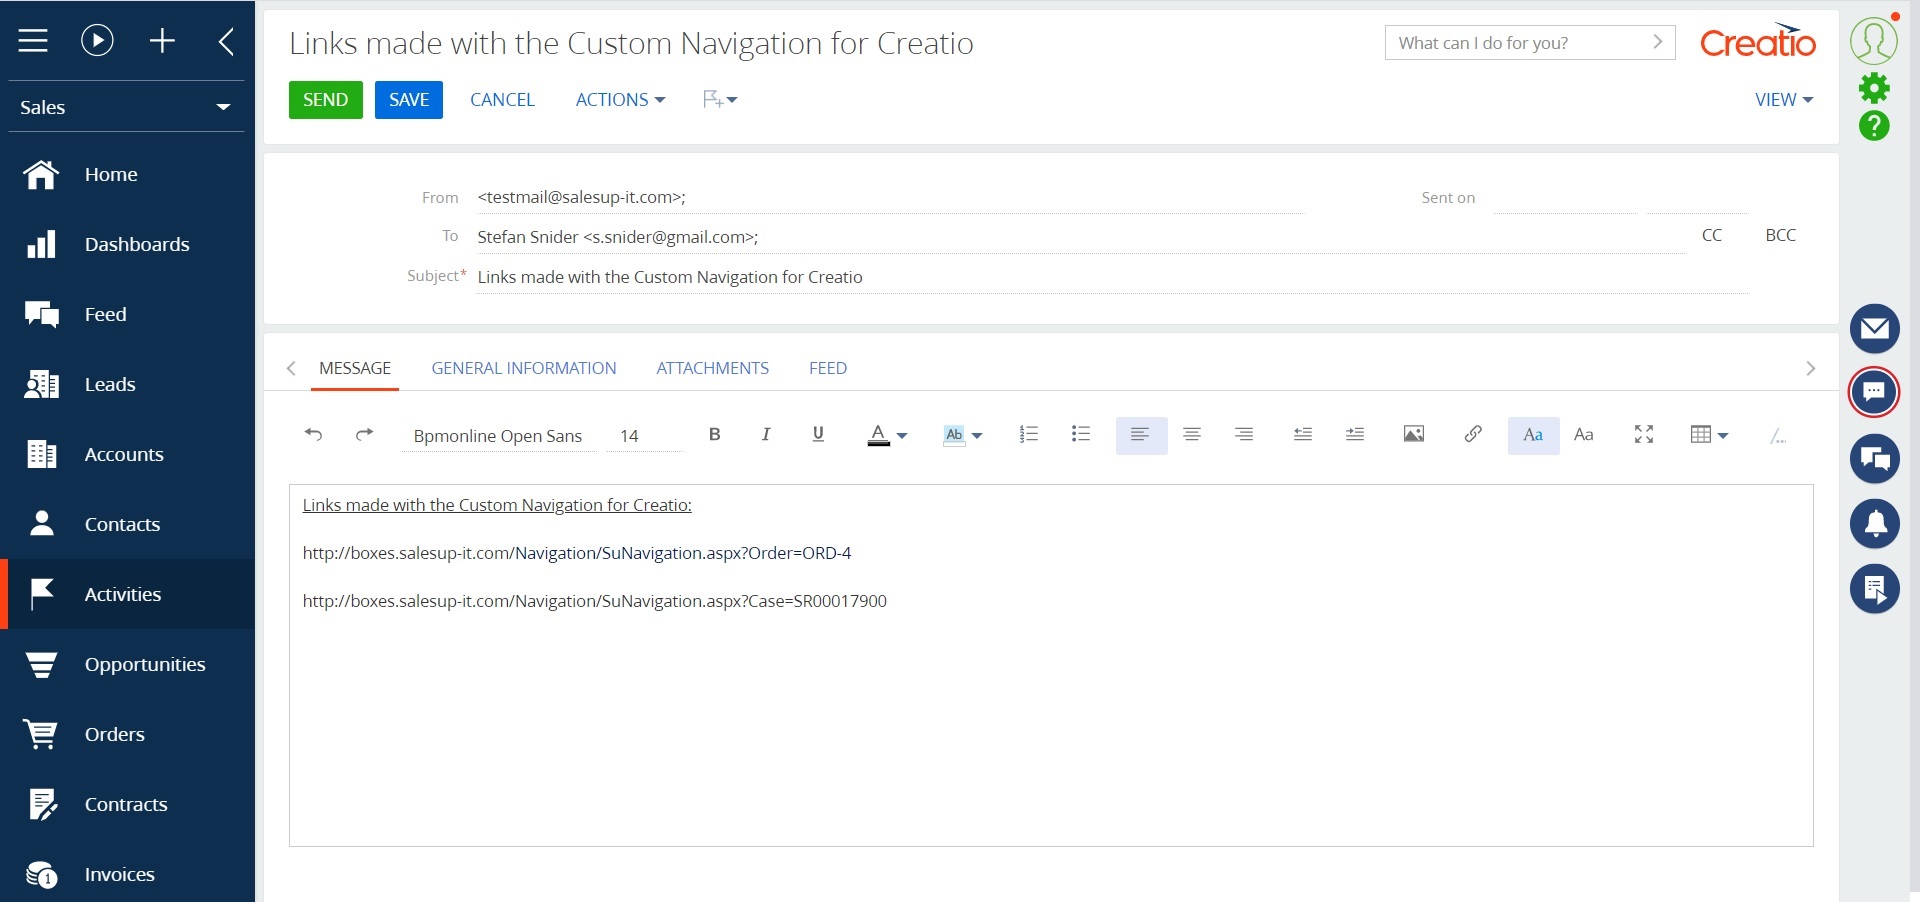Click the CC link
The image size is (1920, 902).
pyautogui.click(x=1712, y=235)
